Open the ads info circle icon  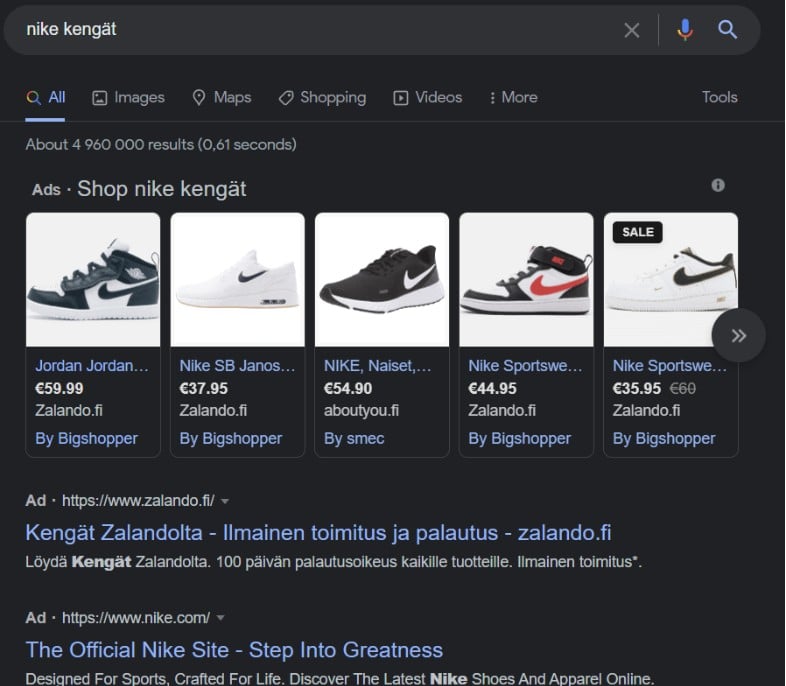(x=717, y=185)
